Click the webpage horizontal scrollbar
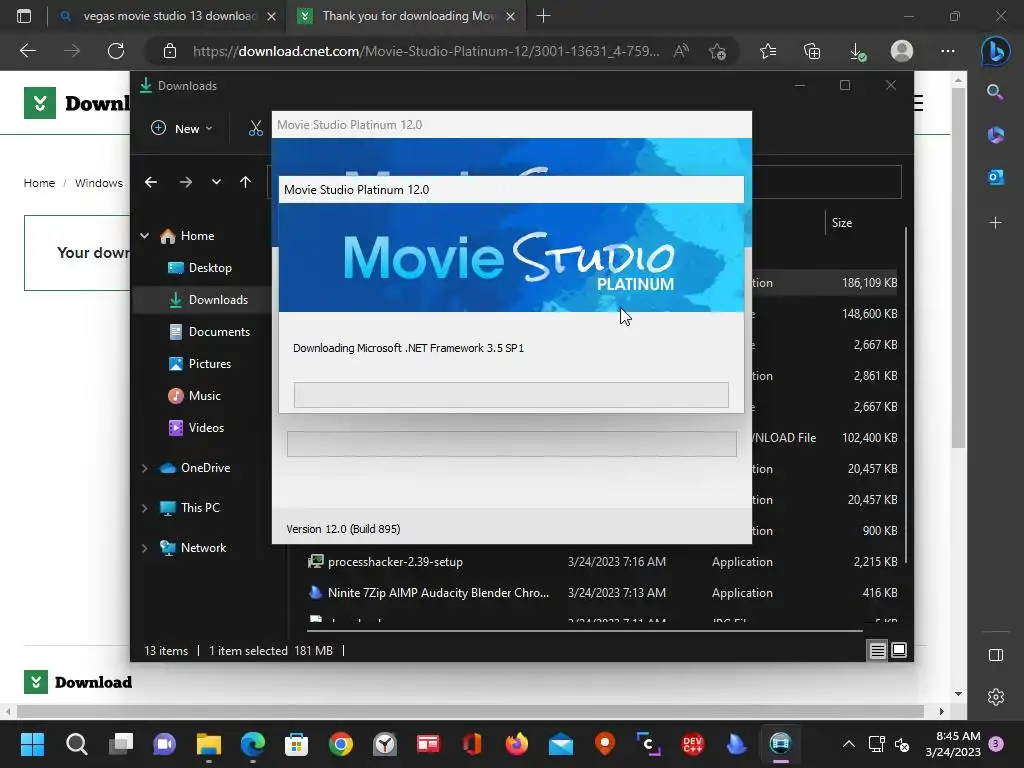1024x768 pixels. (470, 711)
